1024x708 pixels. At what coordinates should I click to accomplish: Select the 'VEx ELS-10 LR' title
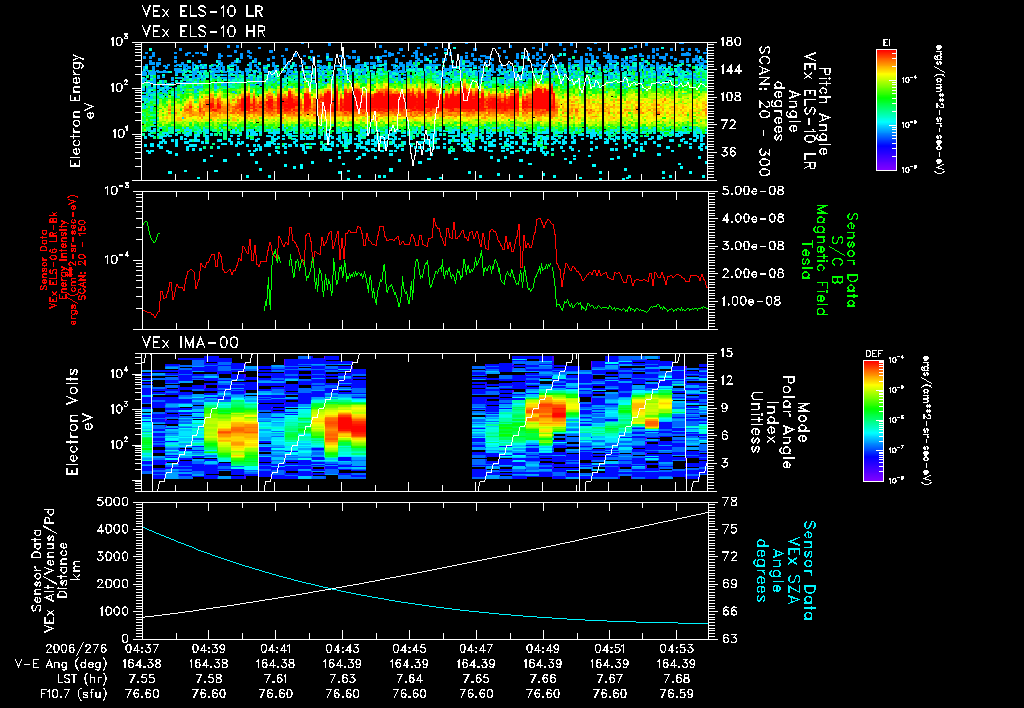202,11
